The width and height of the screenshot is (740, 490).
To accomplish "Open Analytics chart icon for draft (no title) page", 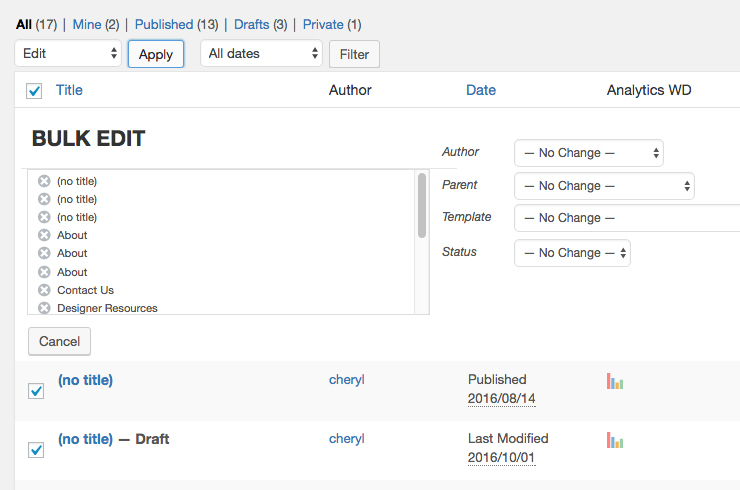I will pyautogui.click(x=615, y=440).
